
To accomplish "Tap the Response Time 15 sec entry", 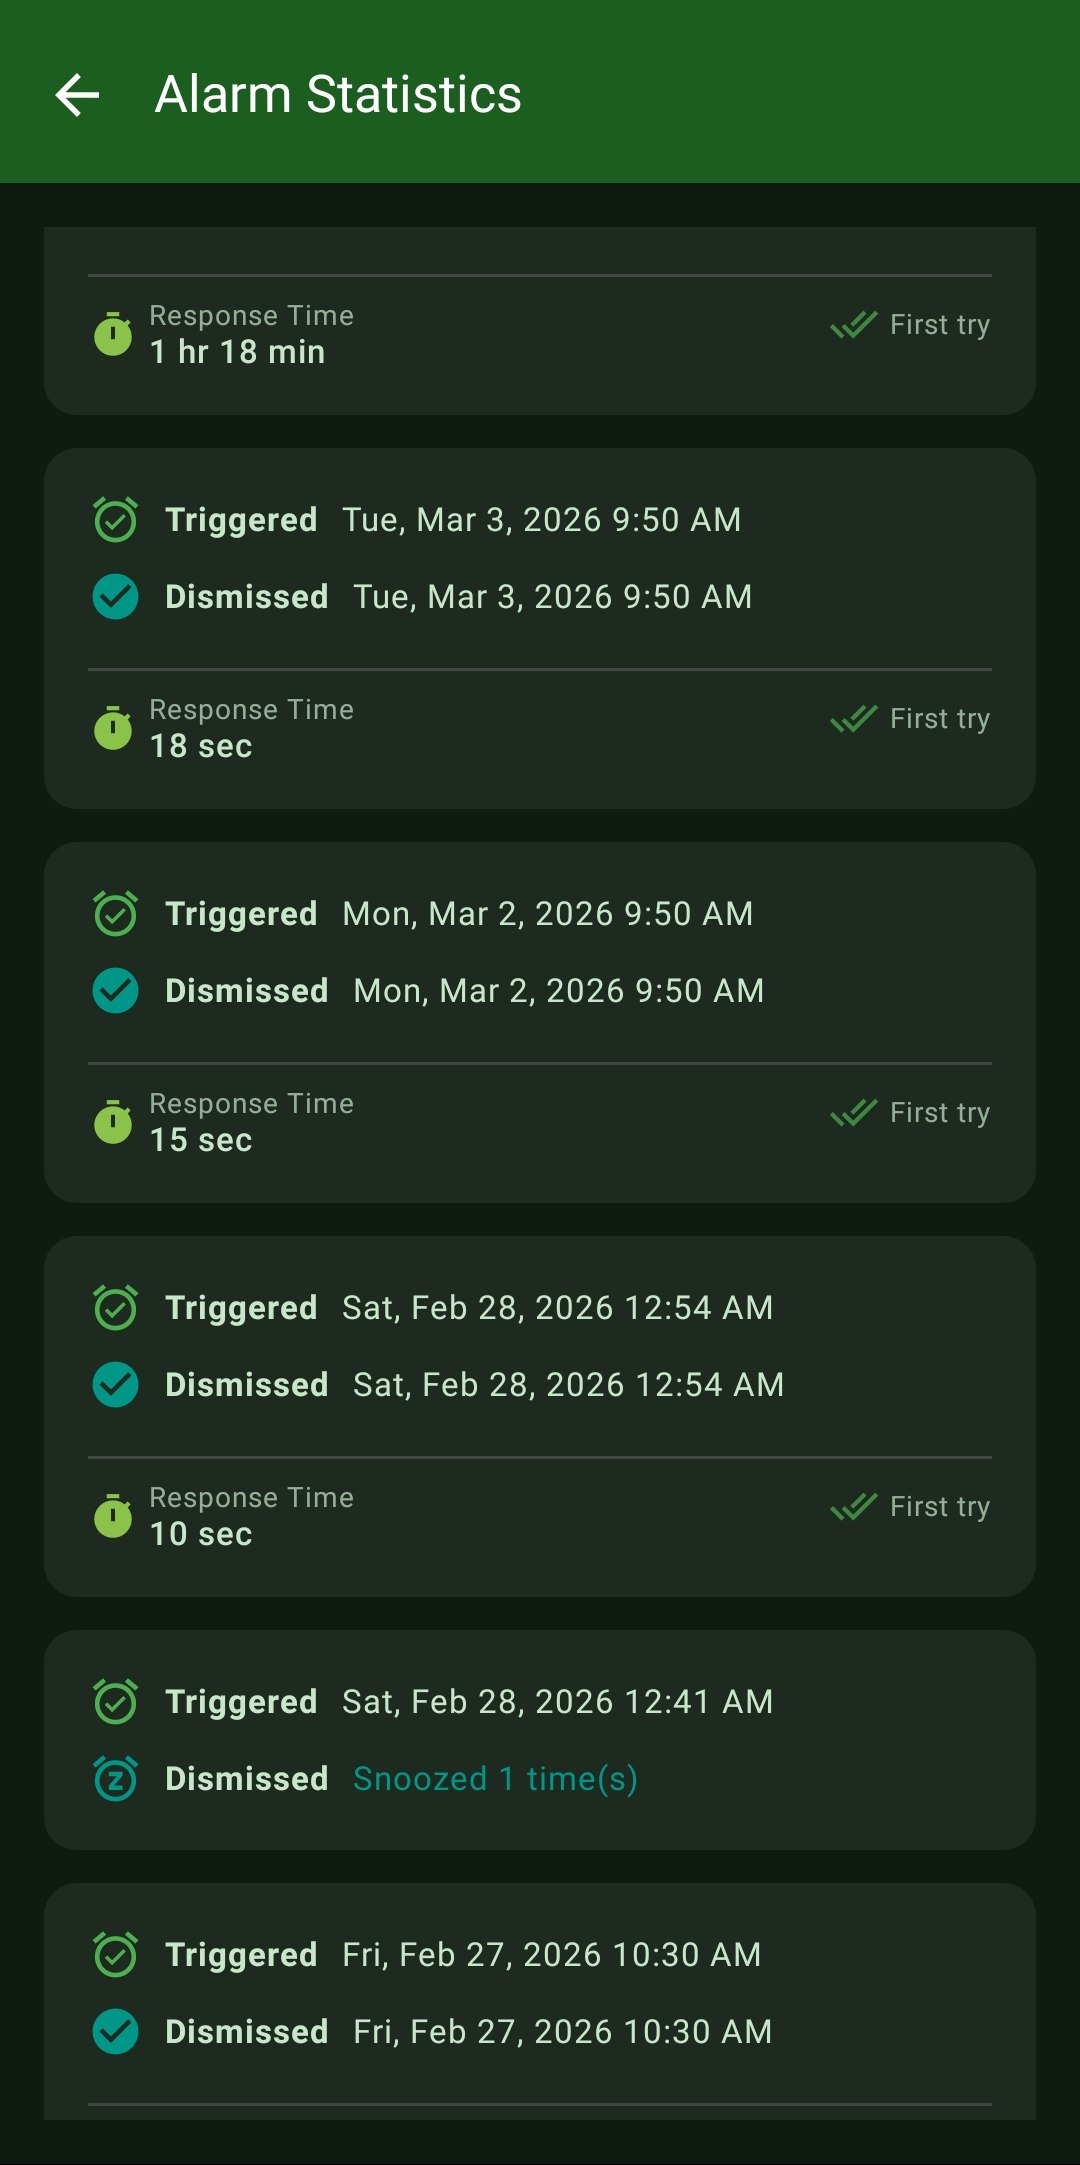I will pyautogui.click(x=251, y=1122).
